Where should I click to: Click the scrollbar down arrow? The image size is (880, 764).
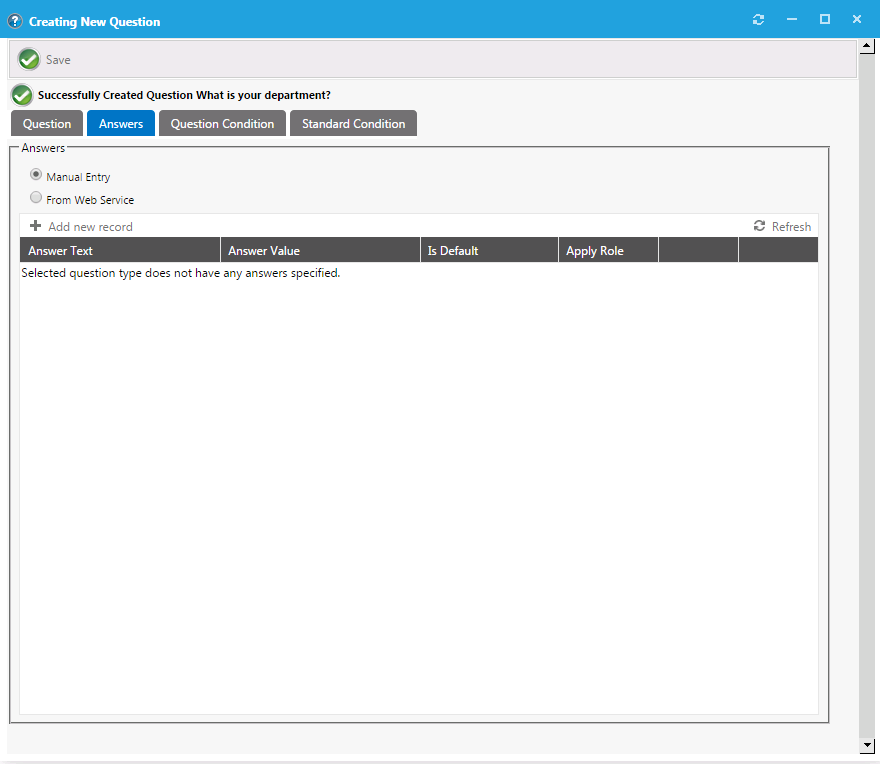point(867,745)
